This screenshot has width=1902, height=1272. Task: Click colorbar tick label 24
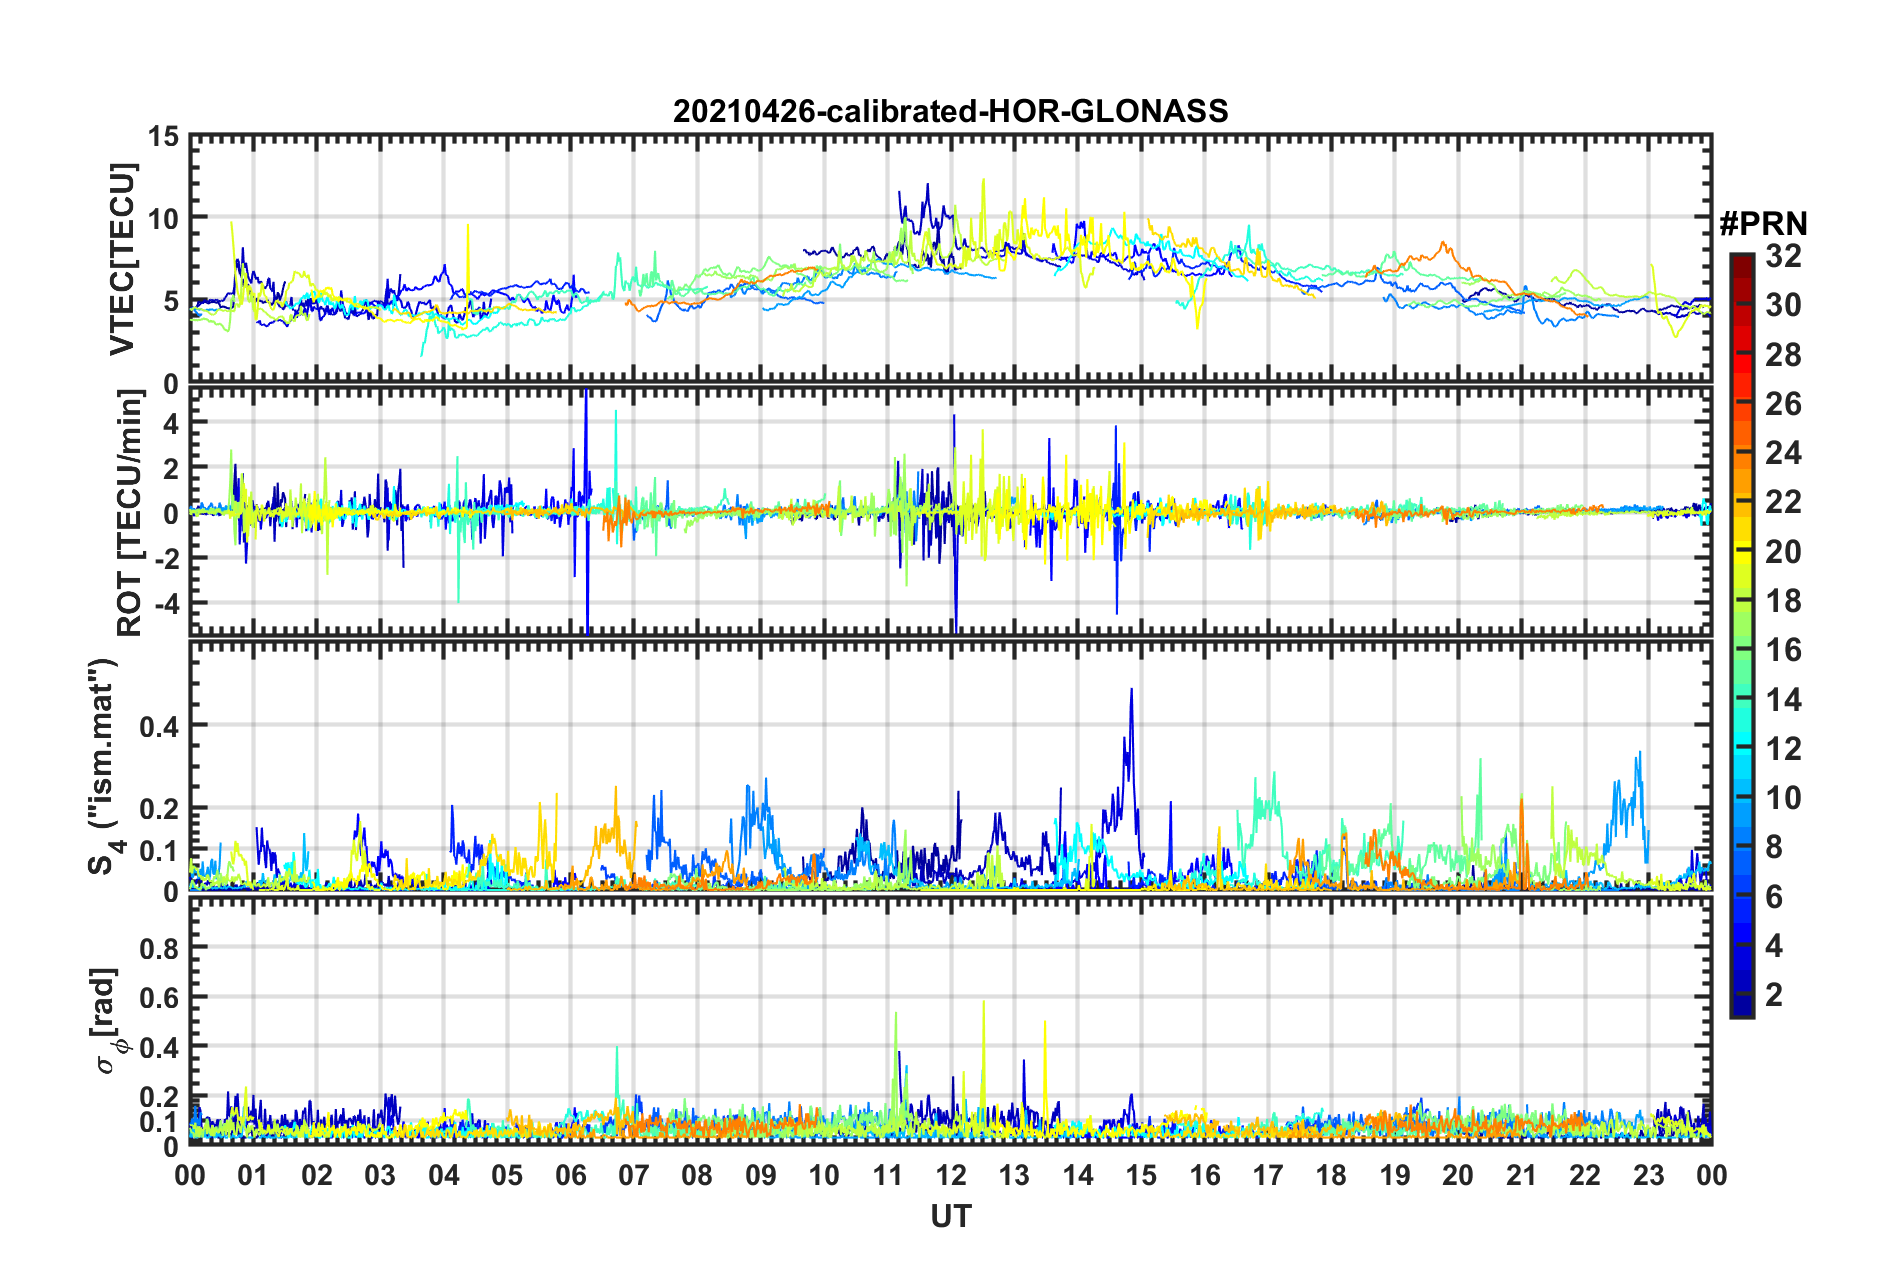[x=1783, y=453]
